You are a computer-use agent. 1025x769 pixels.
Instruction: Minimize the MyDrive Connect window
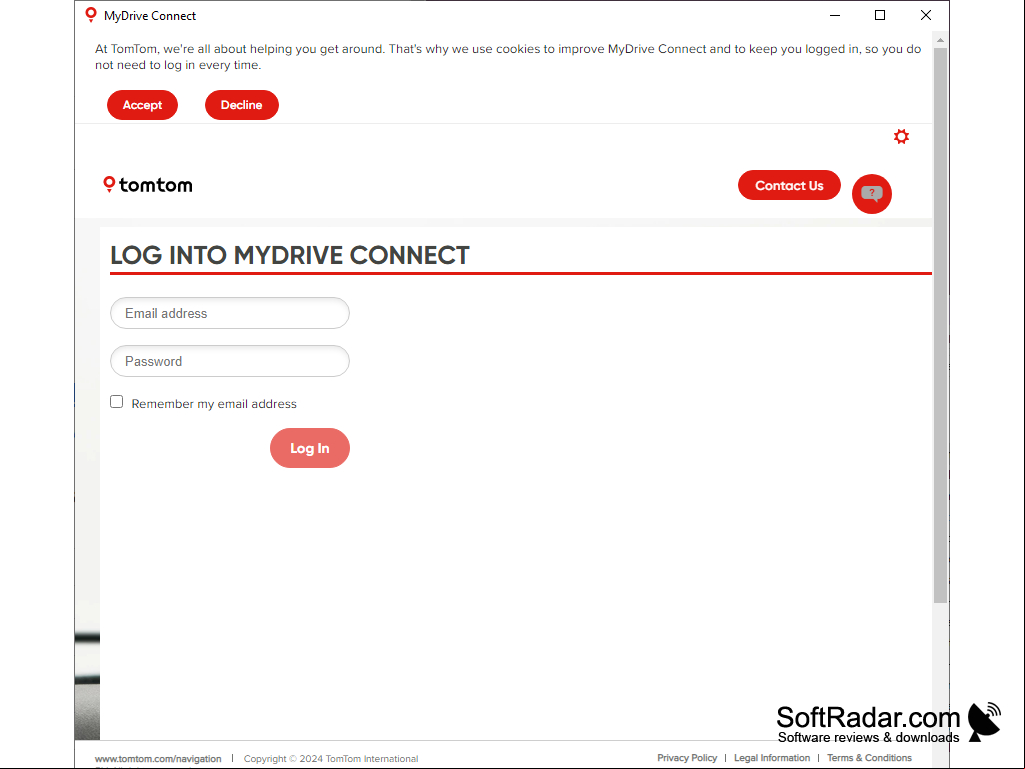(835, 15)
